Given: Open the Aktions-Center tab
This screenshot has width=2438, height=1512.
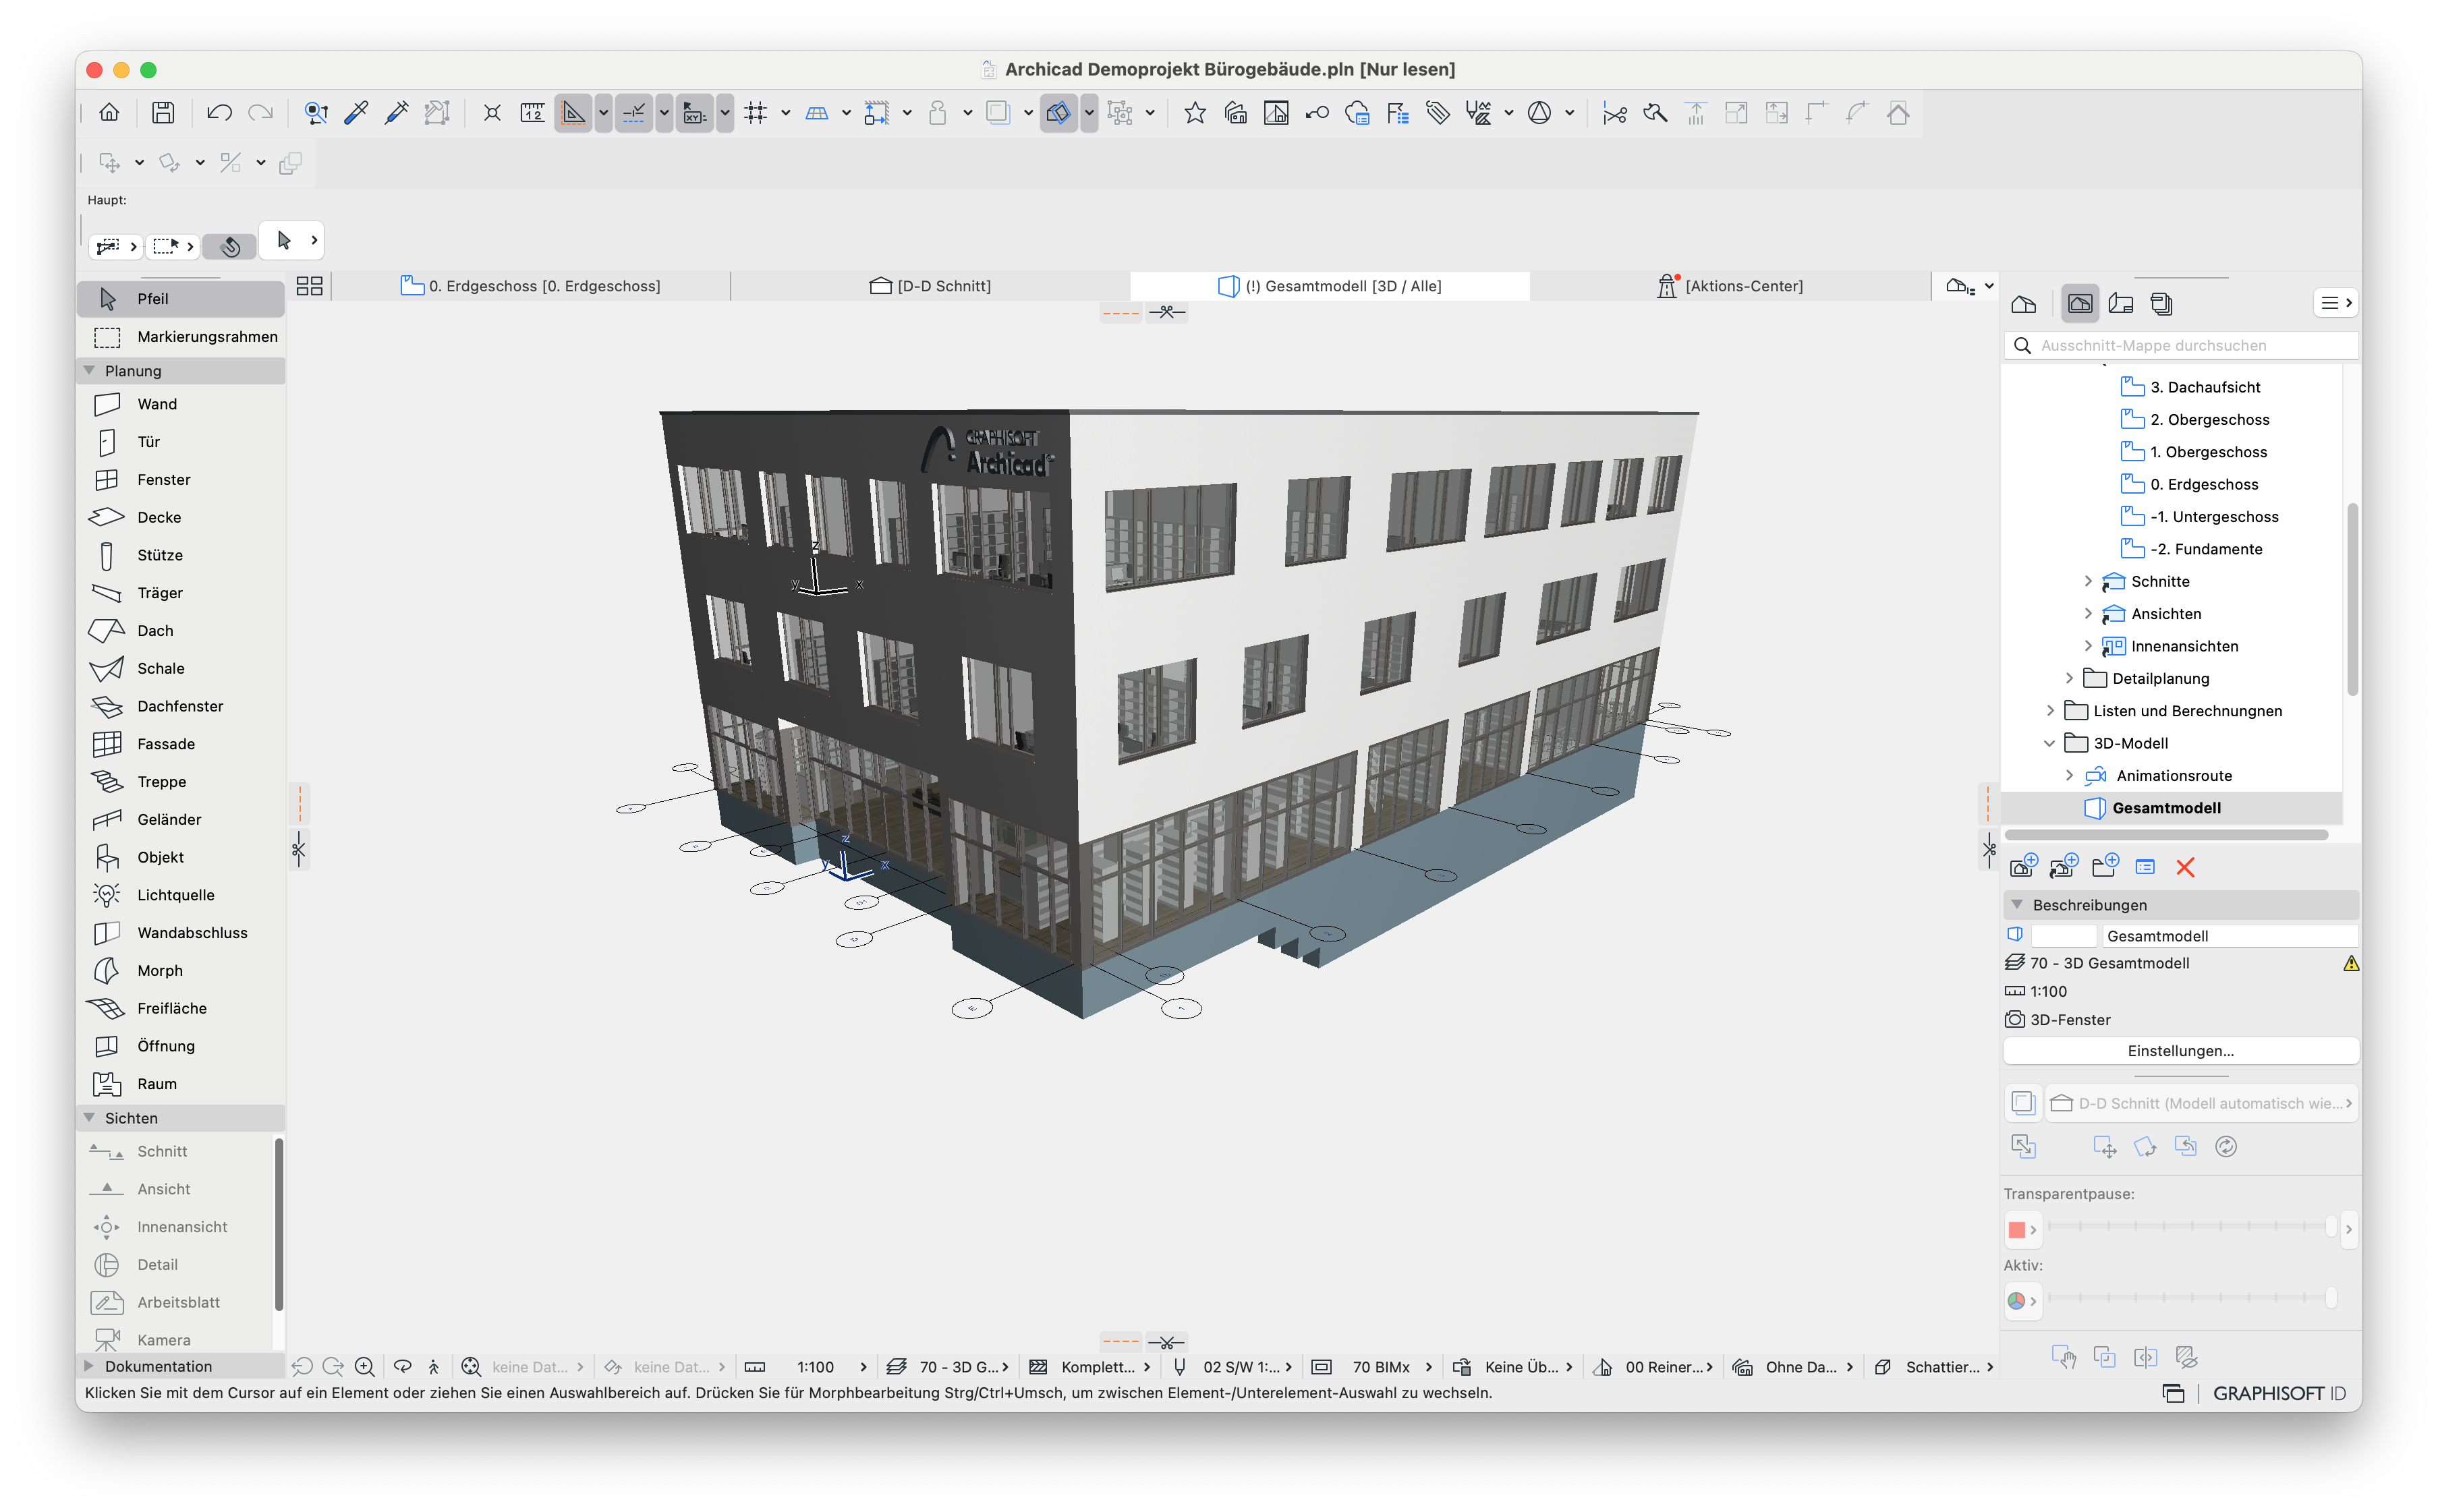Looking at the screenshot, I should click(1730, 286).
